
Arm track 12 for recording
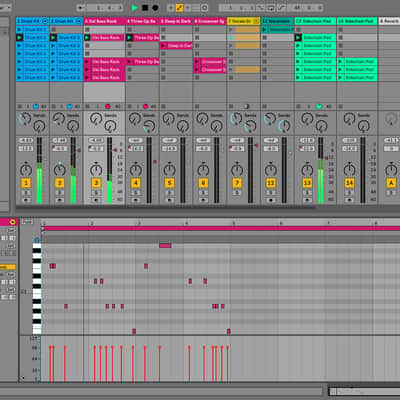click(x=271, y=200)
